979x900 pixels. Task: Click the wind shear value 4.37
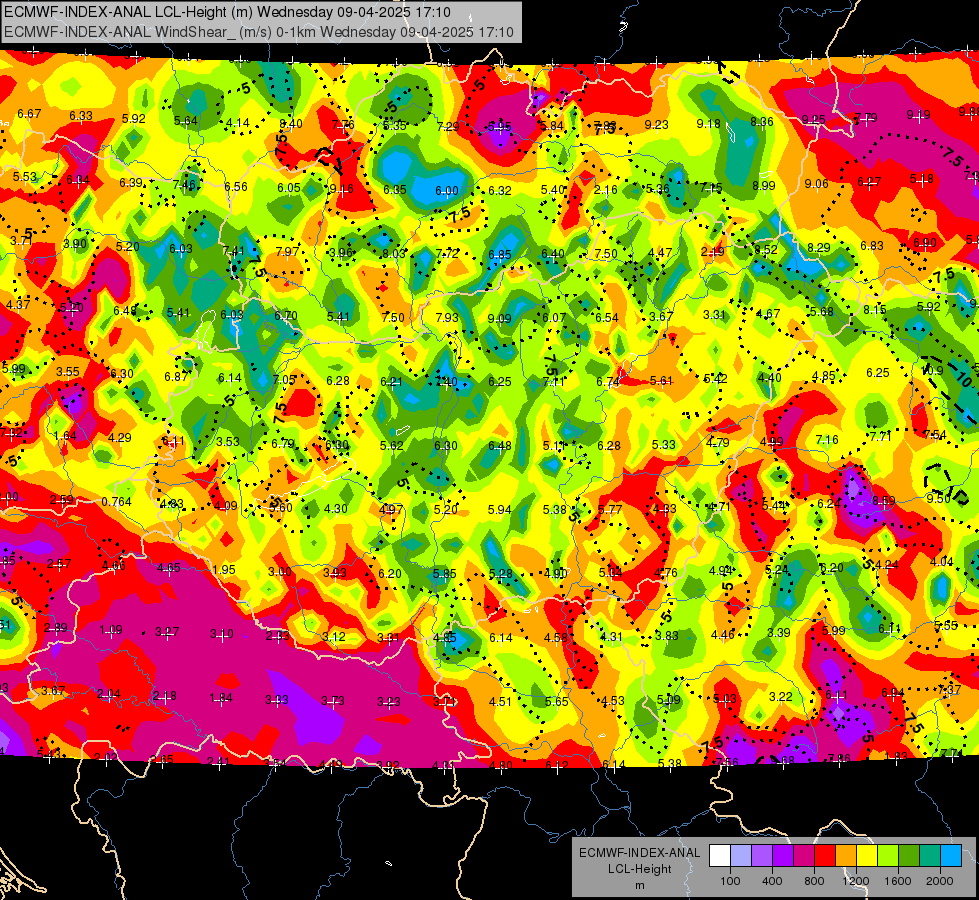pyautogui.click(x=17, y=305)
